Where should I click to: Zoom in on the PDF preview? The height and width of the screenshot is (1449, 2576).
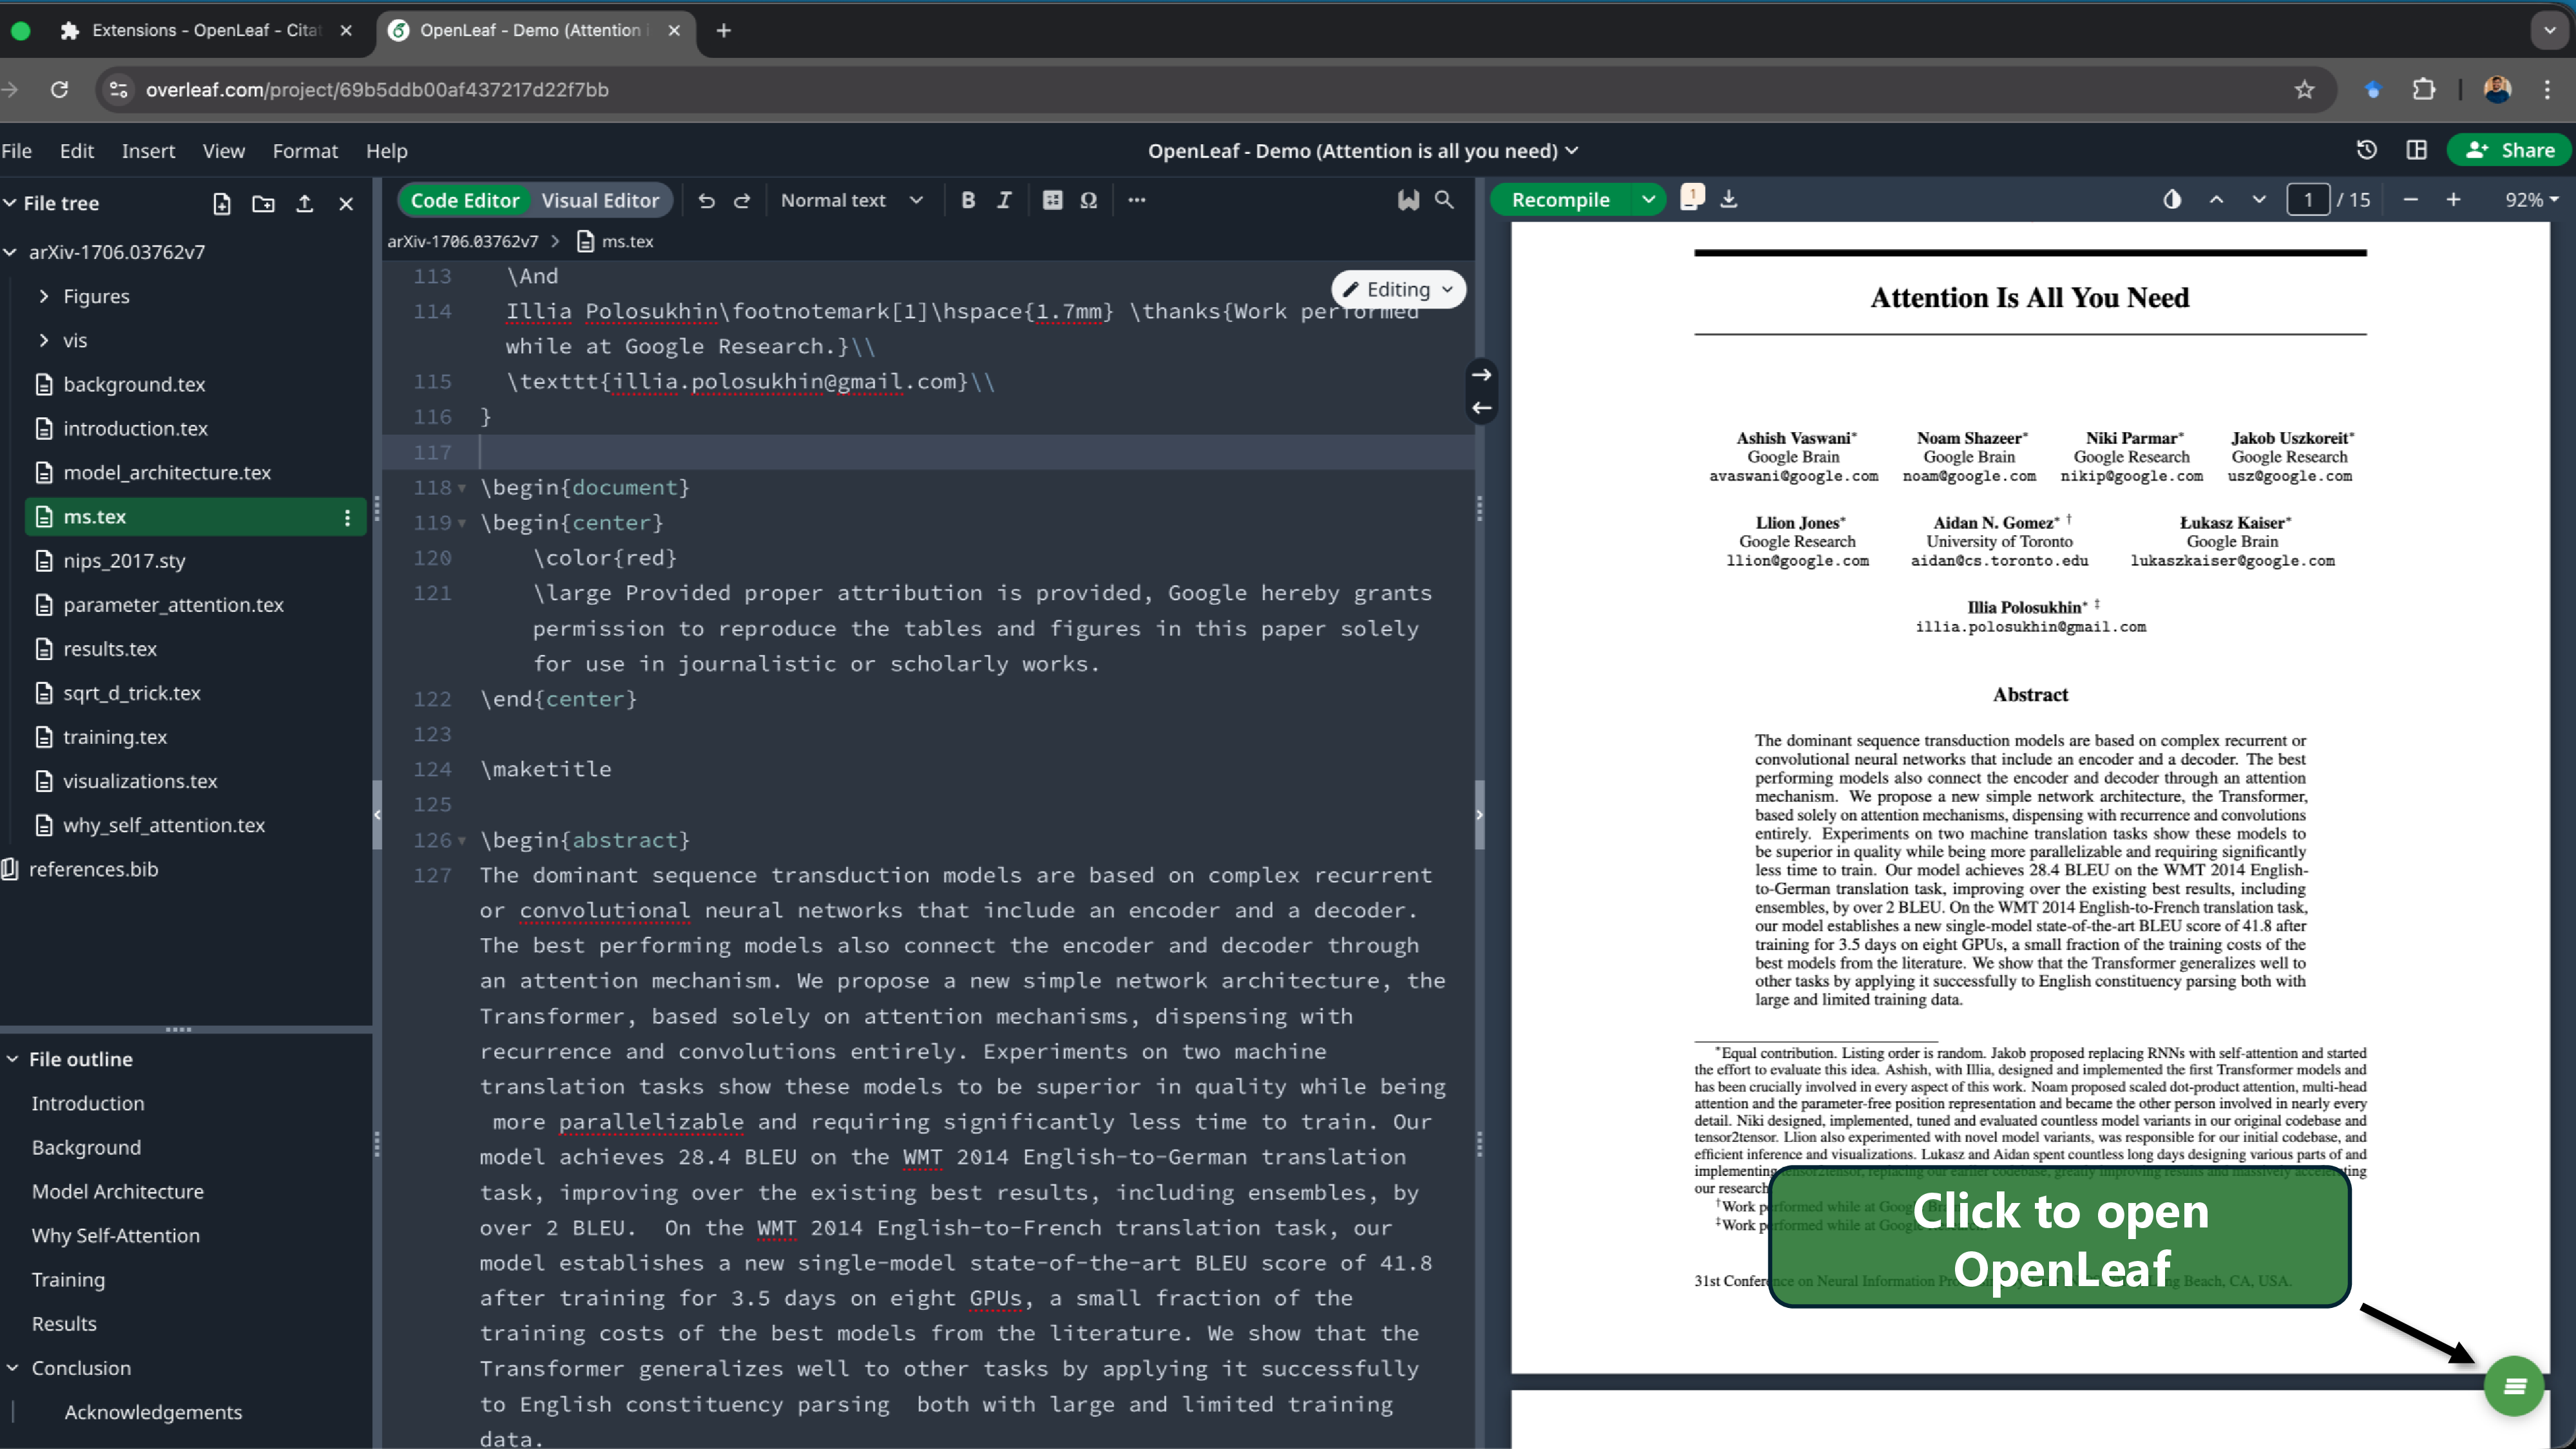(2453, 200)
